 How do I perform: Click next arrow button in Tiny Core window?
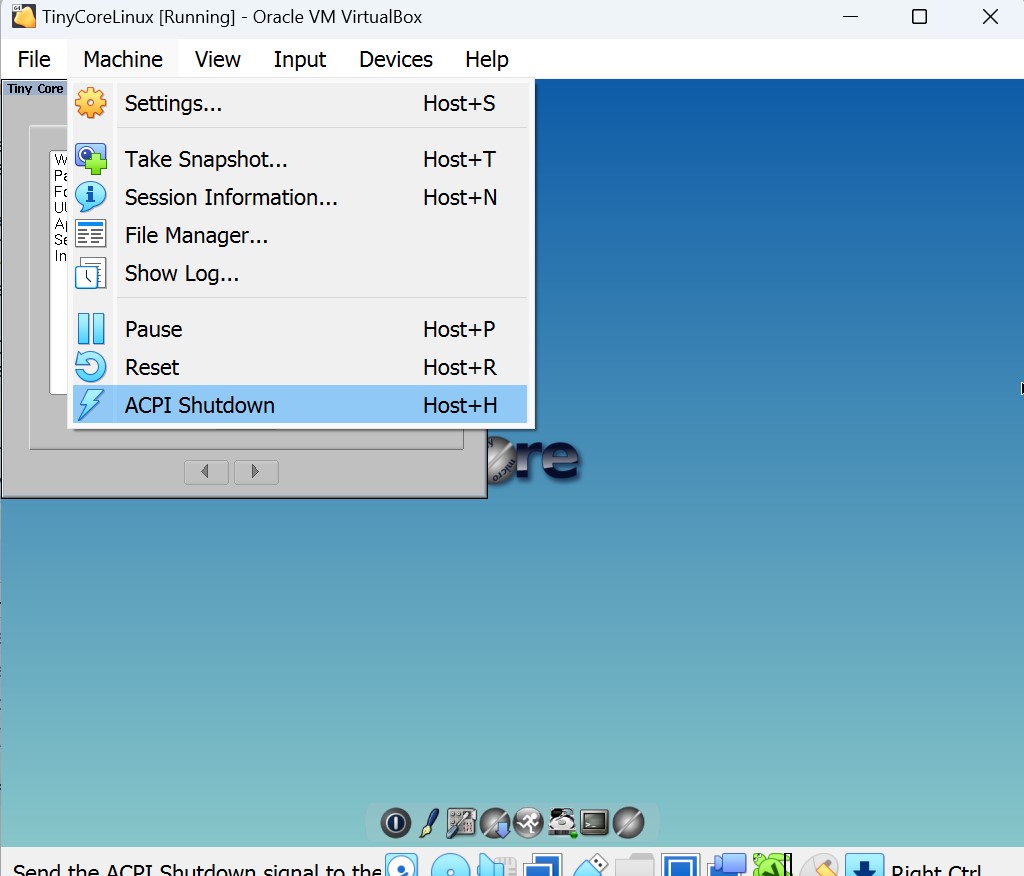click(256, 472)
